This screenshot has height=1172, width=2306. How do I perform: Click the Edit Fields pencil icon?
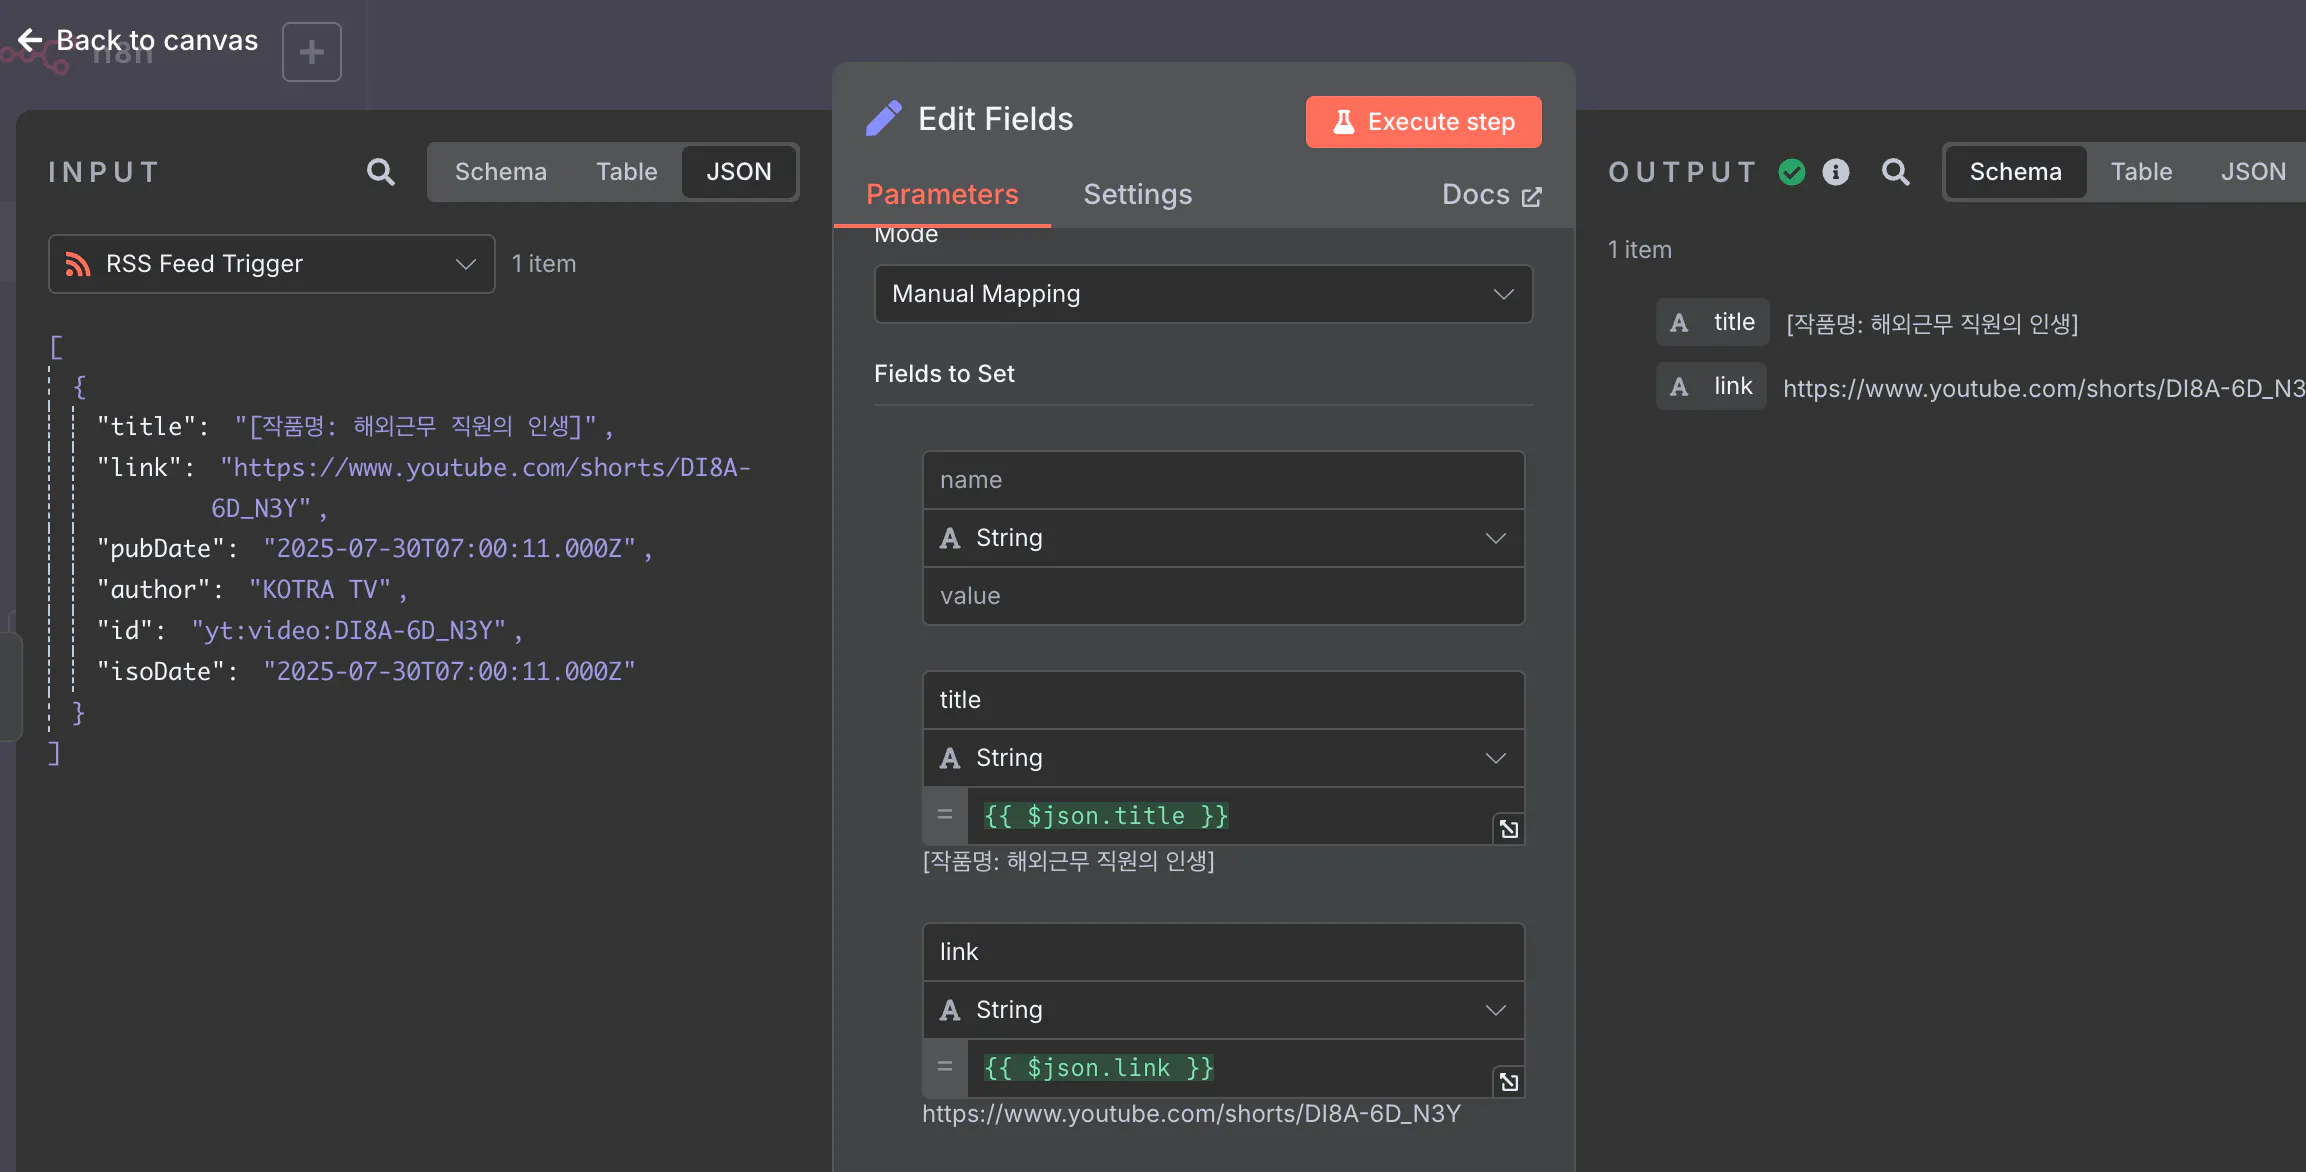click(x=884, y=119)
